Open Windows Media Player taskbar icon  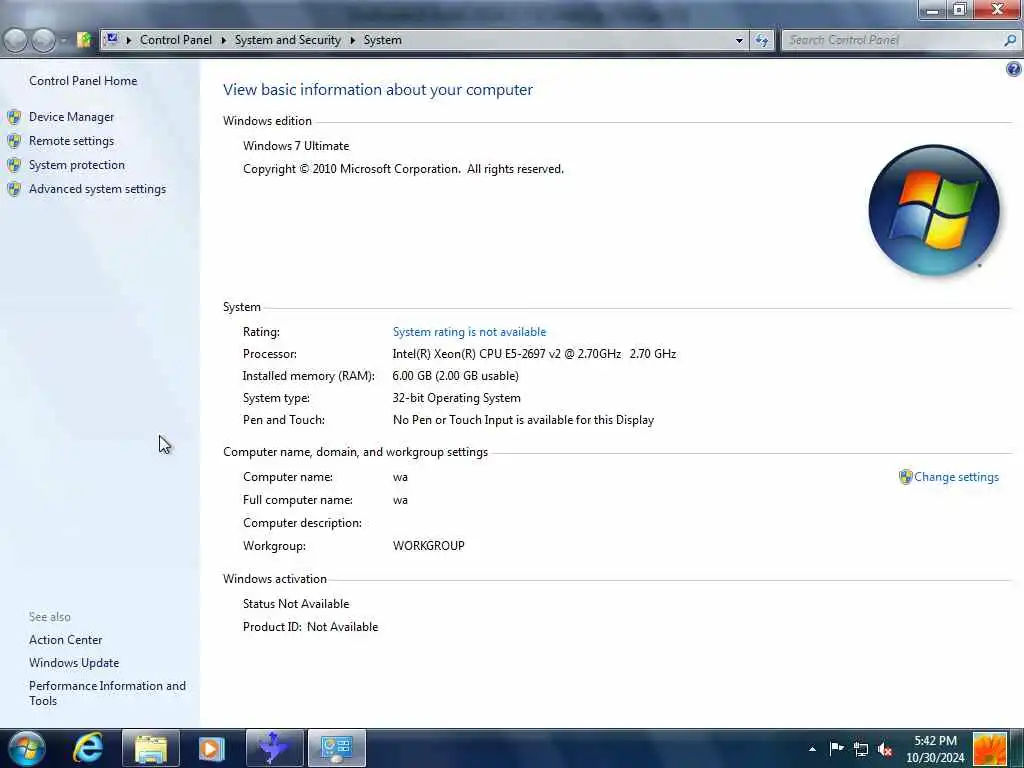[211, 748]
